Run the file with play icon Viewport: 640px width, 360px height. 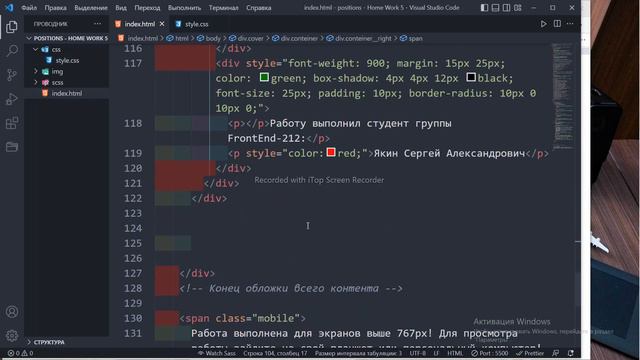(543, 24)
